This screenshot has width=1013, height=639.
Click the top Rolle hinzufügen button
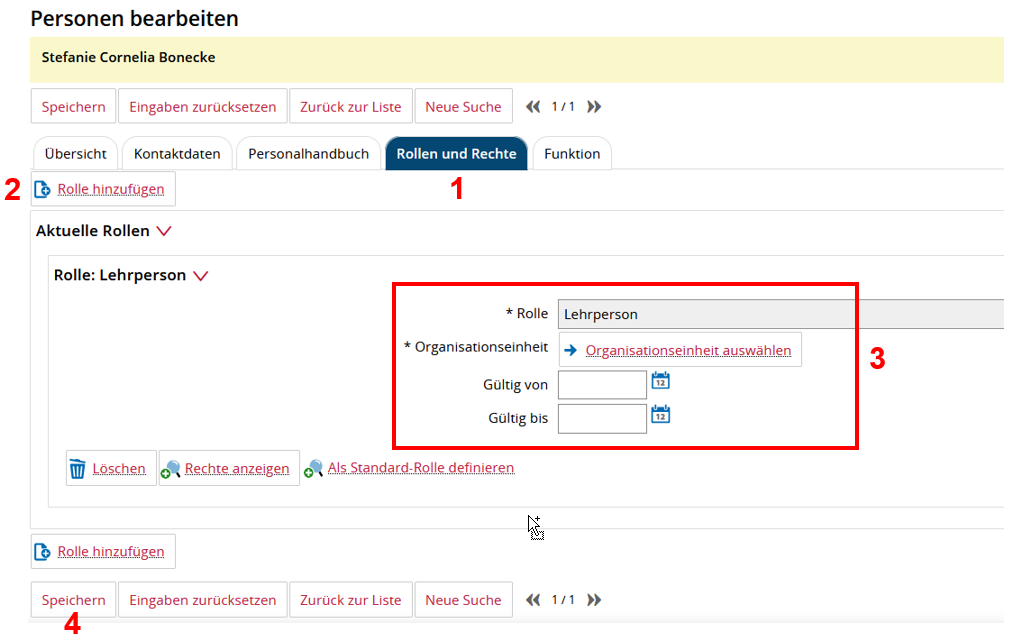coord(104,189)
